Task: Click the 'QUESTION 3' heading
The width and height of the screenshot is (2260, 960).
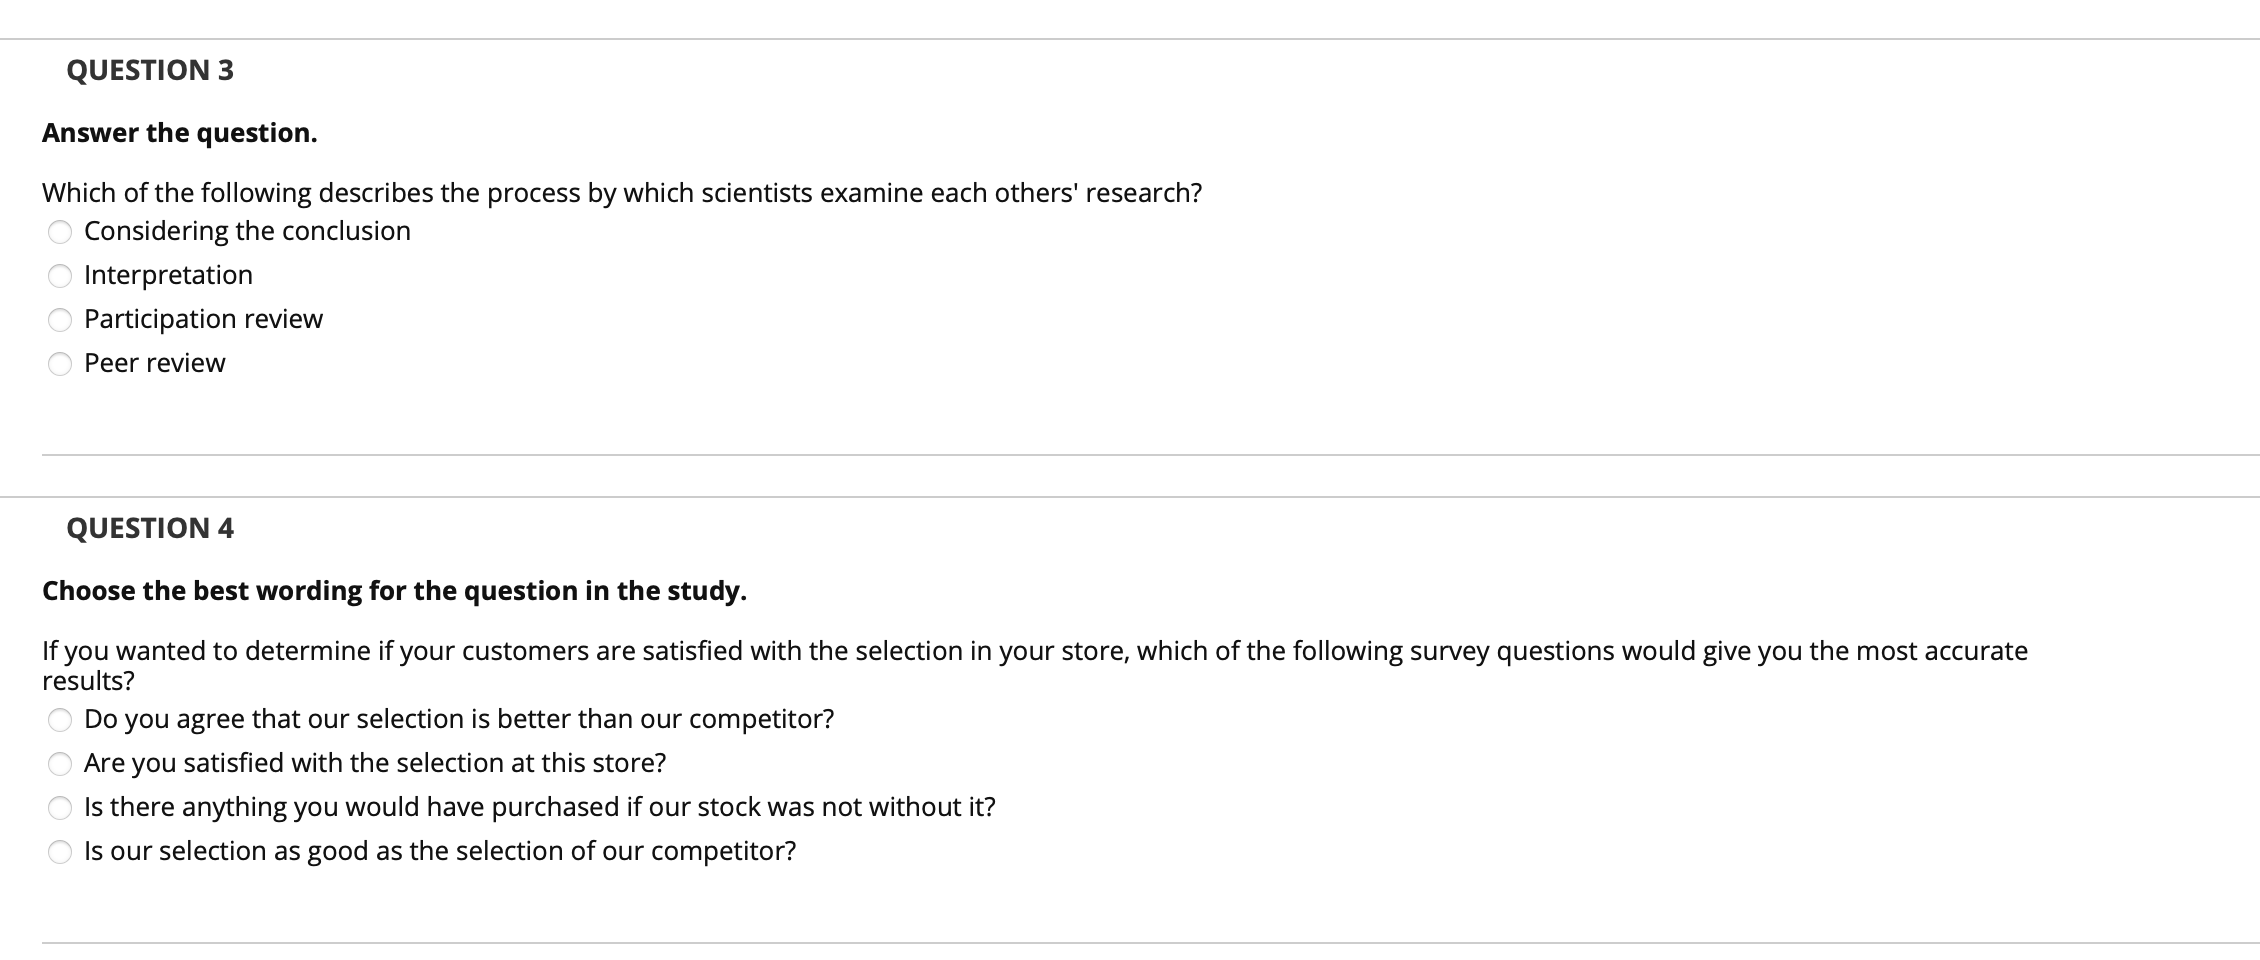Action: [x=150, y=70]
